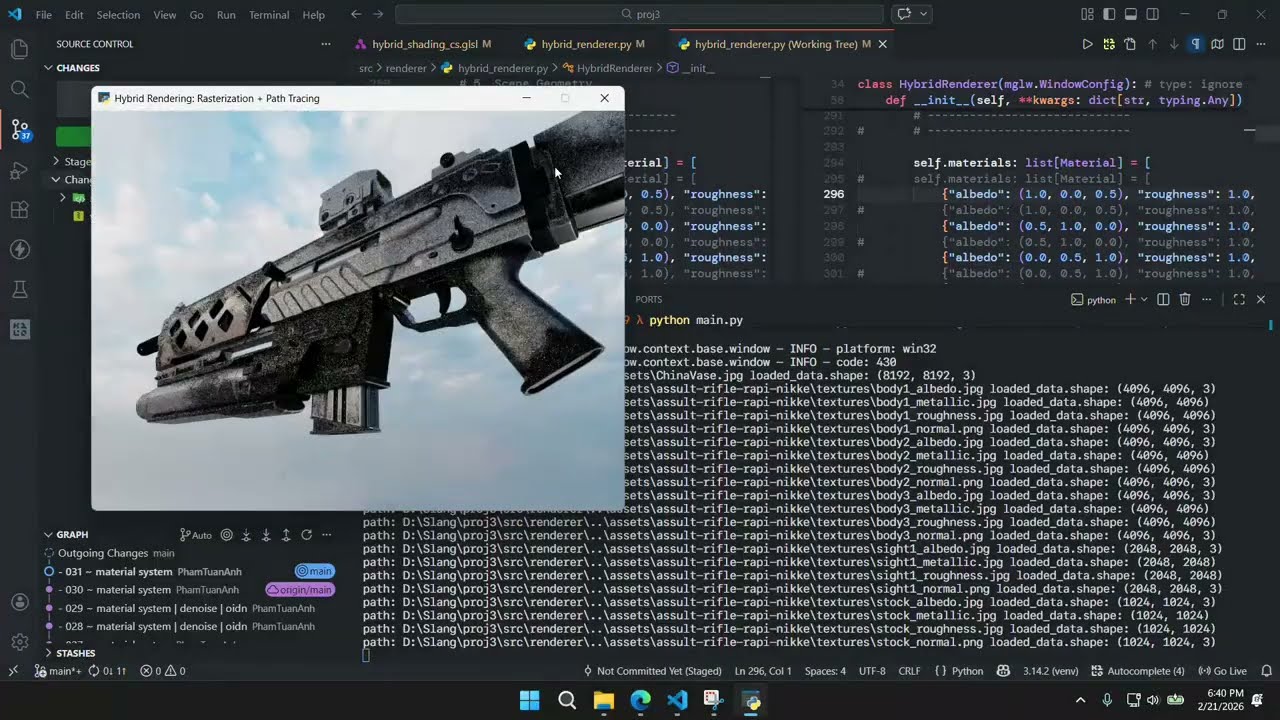This screenshot has width=1280, height=720.
Task: Customize layout icon in title bar
Action: 1087,14
